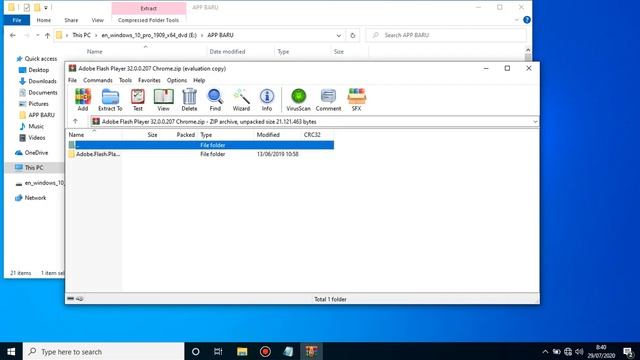Select Network in Explorer sidebar
640x360 pixels.
pos(31,198)
